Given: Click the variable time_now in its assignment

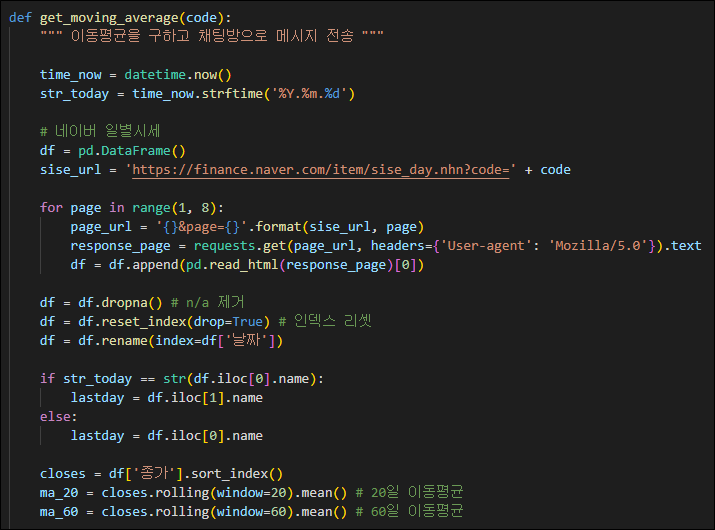Looking at the screenshot, I should click(x=71, y=75).
